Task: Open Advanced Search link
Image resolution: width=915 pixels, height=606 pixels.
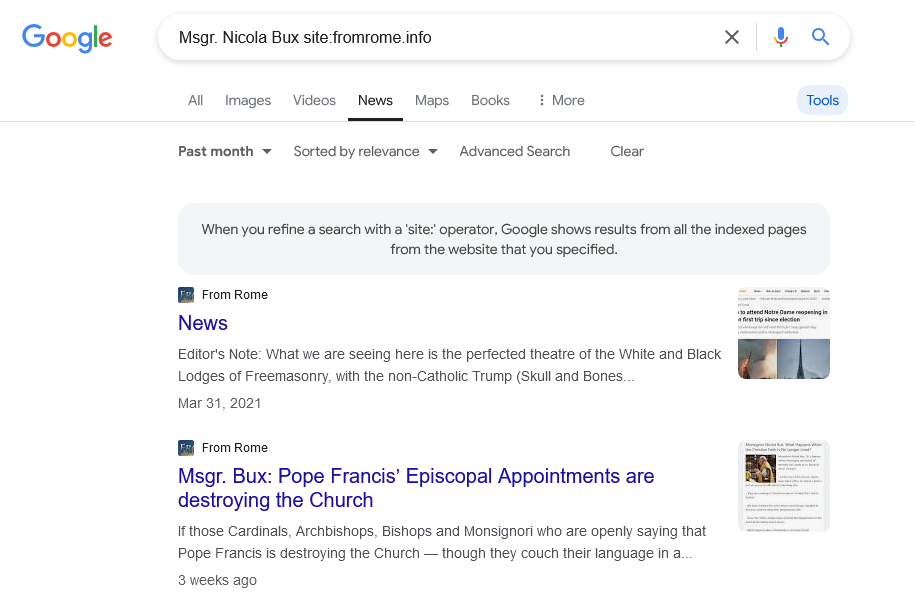Action: coord(515,151)
